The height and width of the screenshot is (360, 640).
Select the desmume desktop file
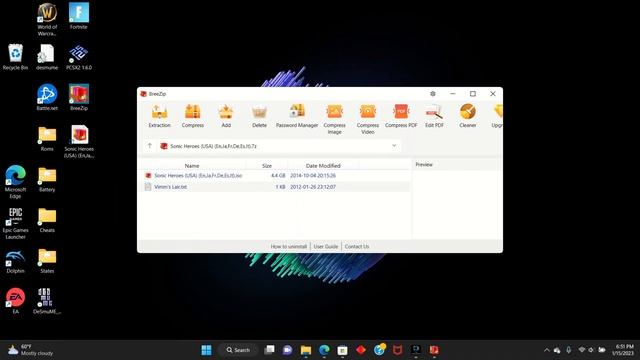(47, 57)
